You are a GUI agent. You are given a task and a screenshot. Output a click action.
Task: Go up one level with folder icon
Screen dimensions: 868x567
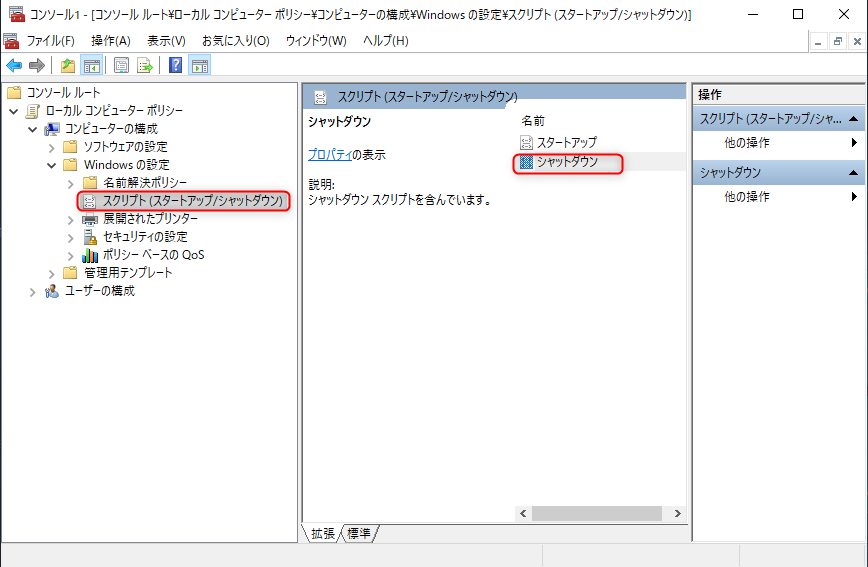point(68,65)
